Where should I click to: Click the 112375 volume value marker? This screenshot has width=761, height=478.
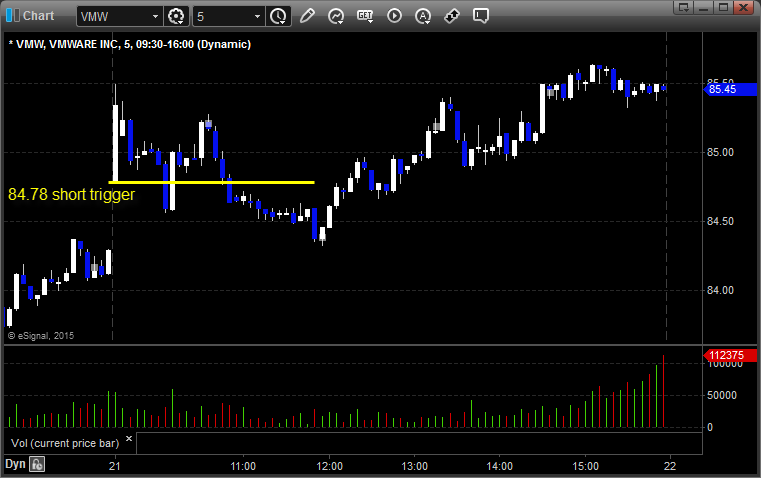tap(730, 355)
